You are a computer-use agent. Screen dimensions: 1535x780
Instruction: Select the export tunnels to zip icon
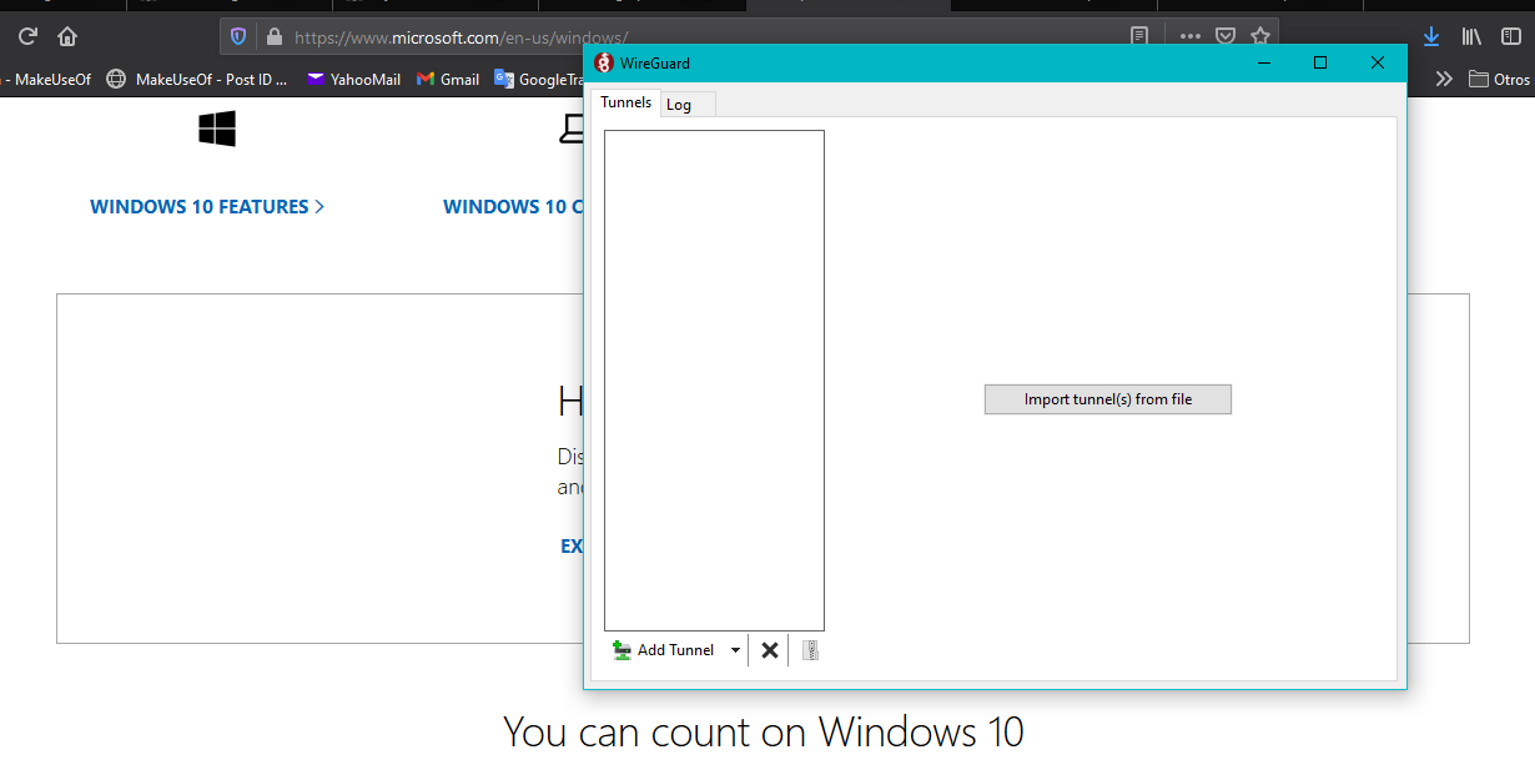(x=810, y=650)
